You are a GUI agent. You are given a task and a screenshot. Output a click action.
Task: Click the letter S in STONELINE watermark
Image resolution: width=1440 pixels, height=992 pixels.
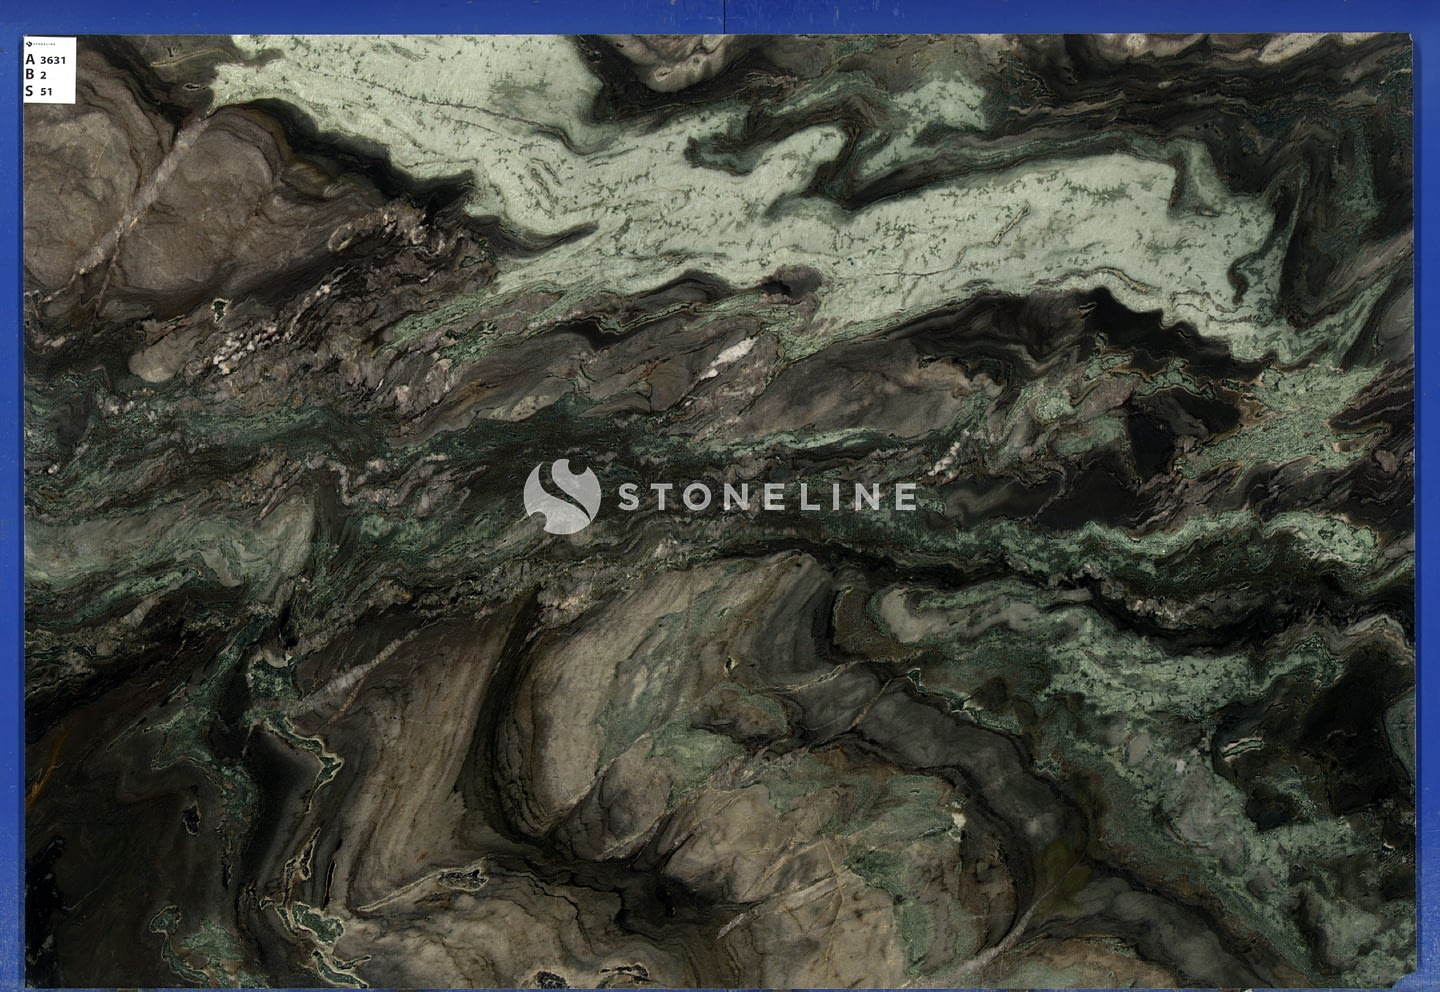point(629,497)
